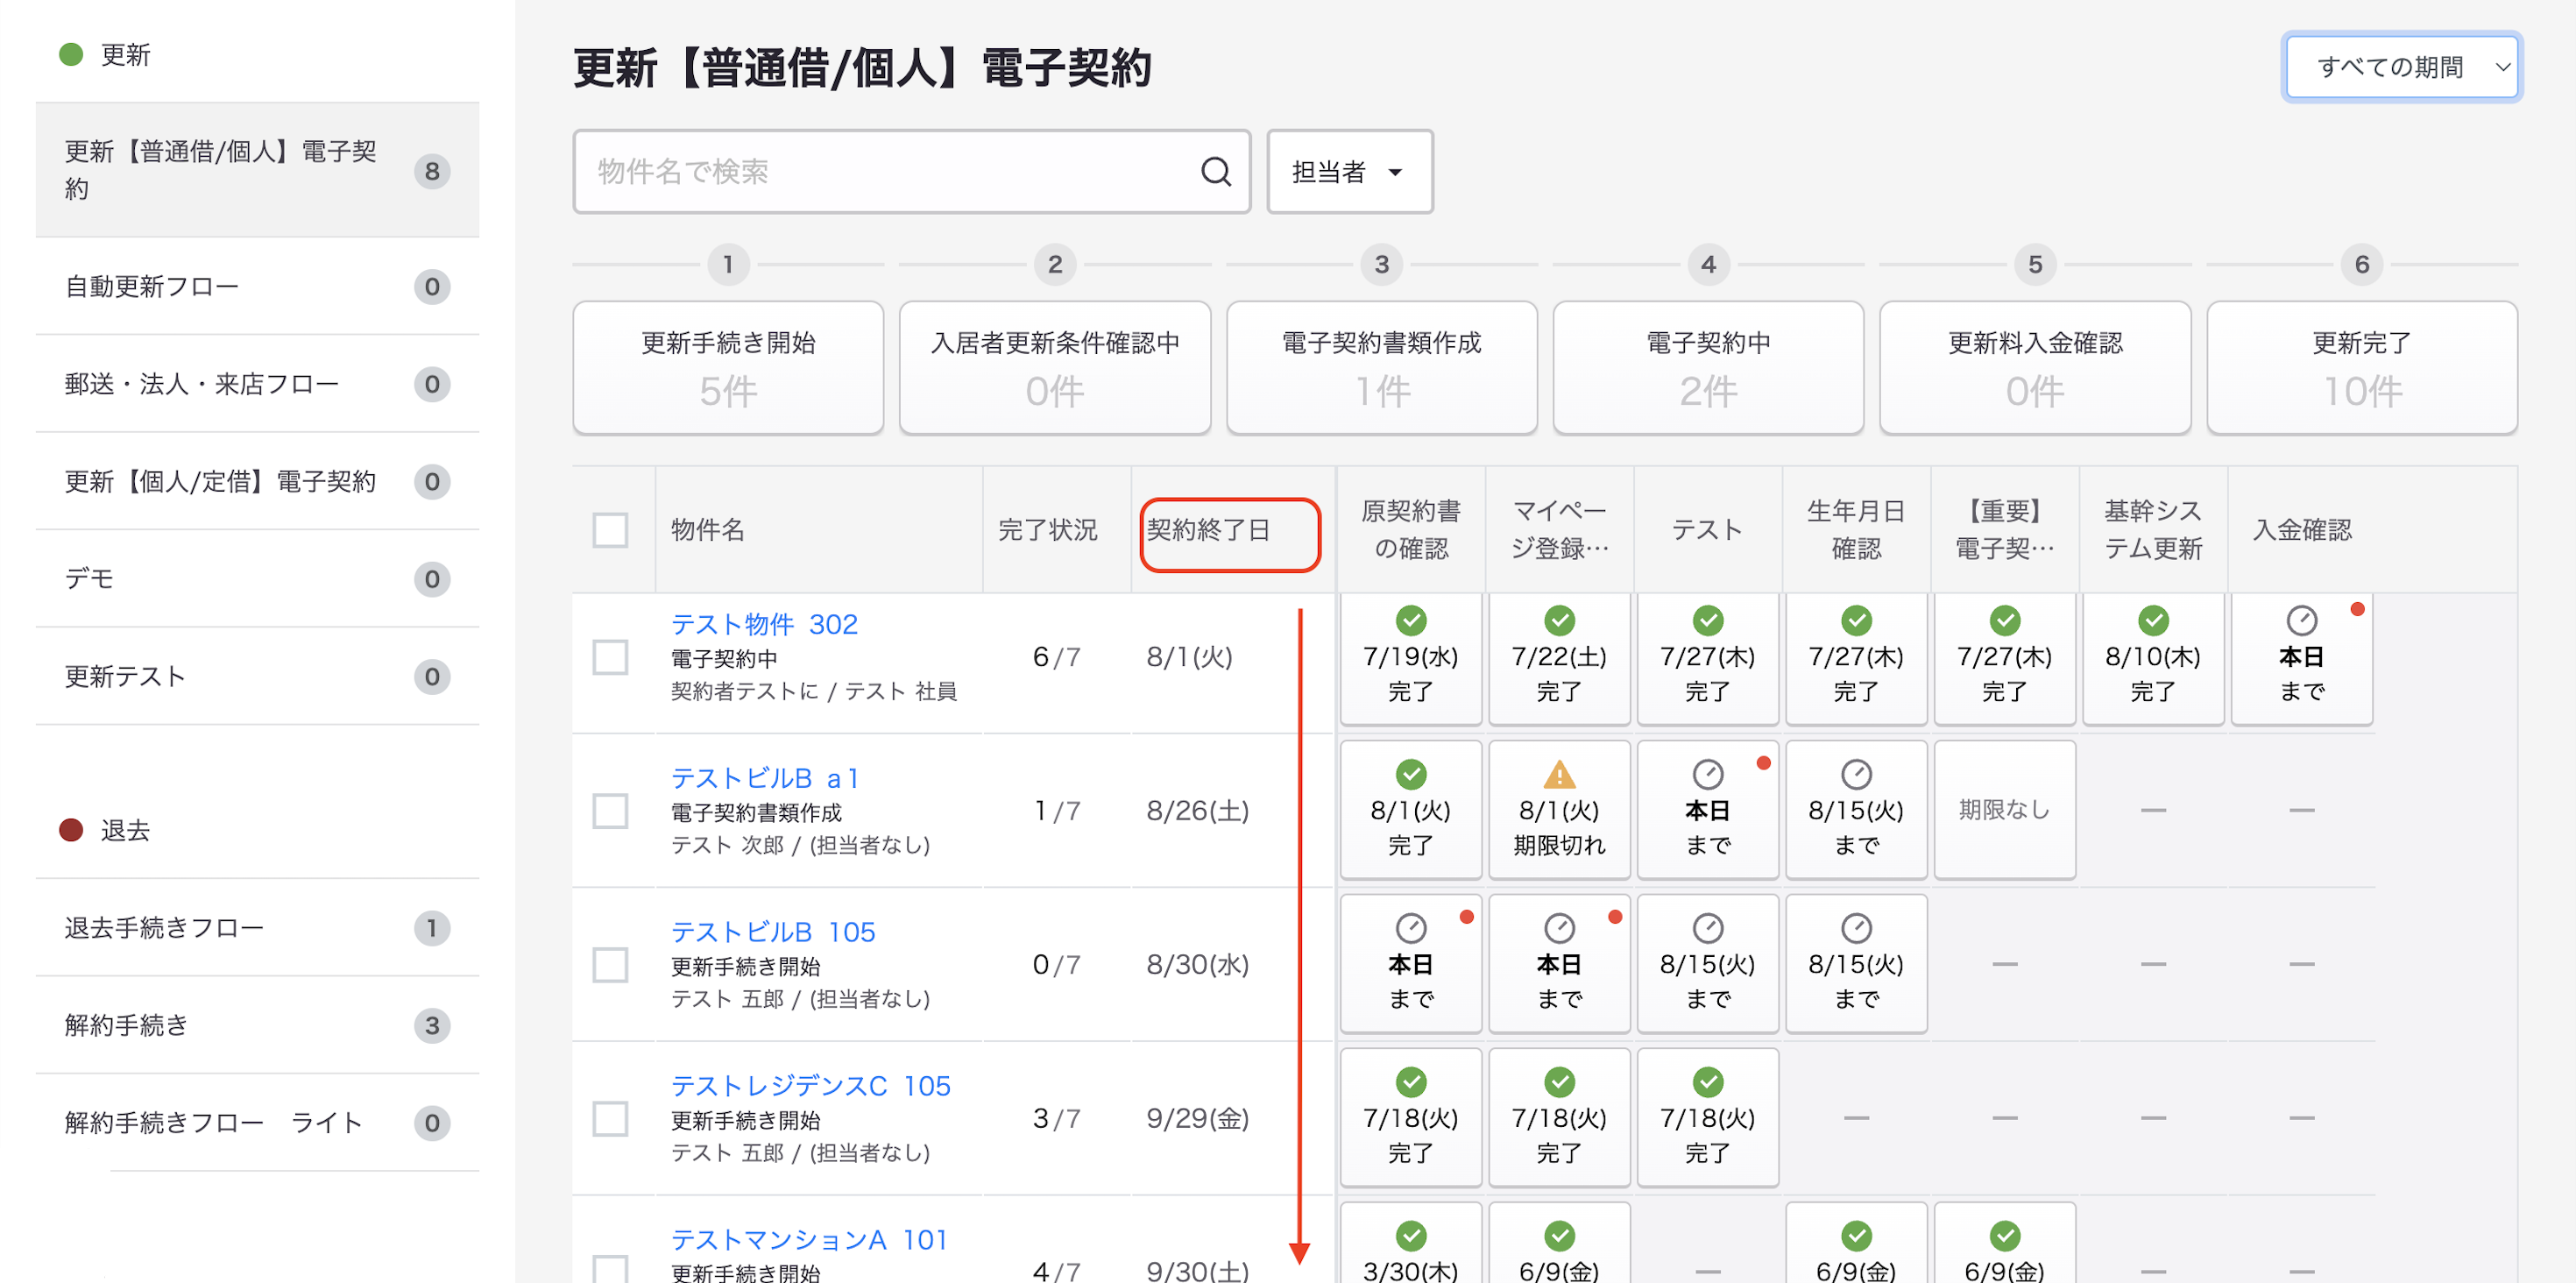
Task: Open property link テストマンションA 101
Action: click(x=809, y=1240)
